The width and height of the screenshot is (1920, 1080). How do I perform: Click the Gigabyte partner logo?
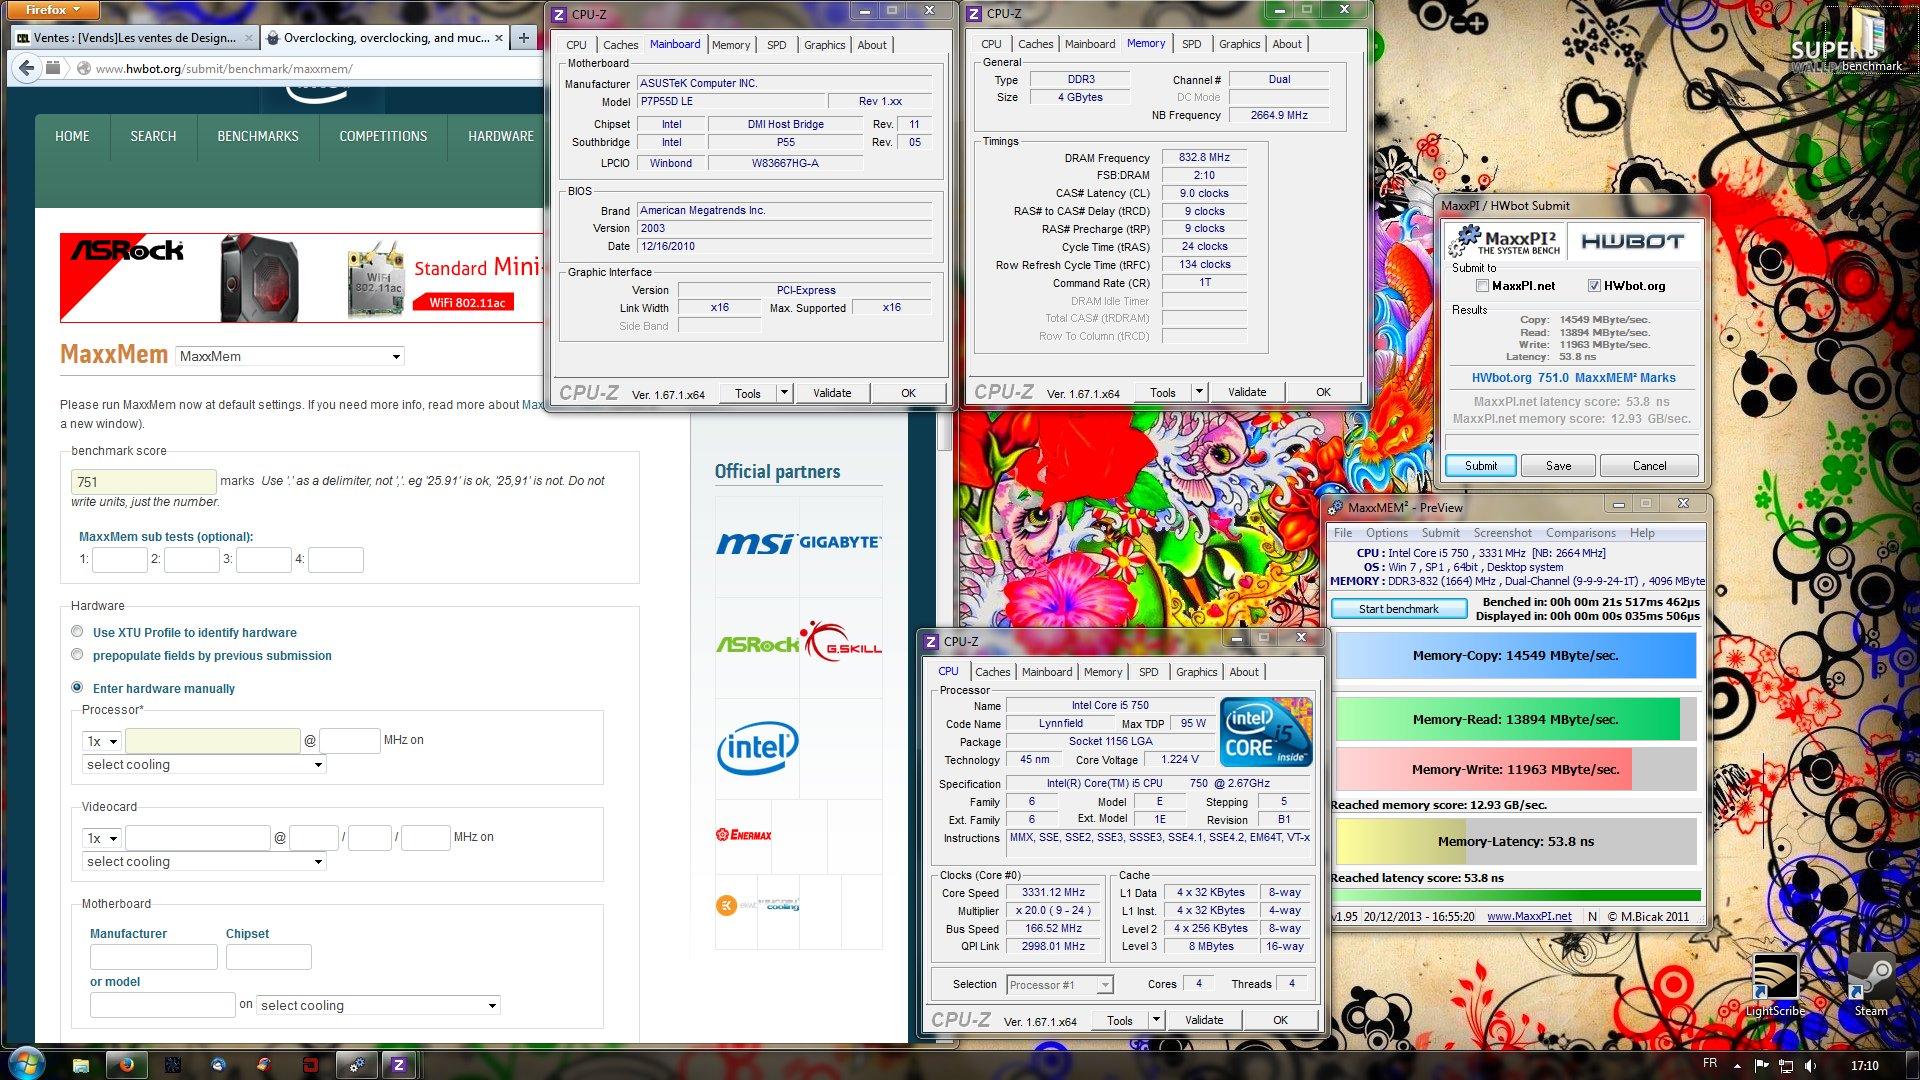(x=840, y=542)
